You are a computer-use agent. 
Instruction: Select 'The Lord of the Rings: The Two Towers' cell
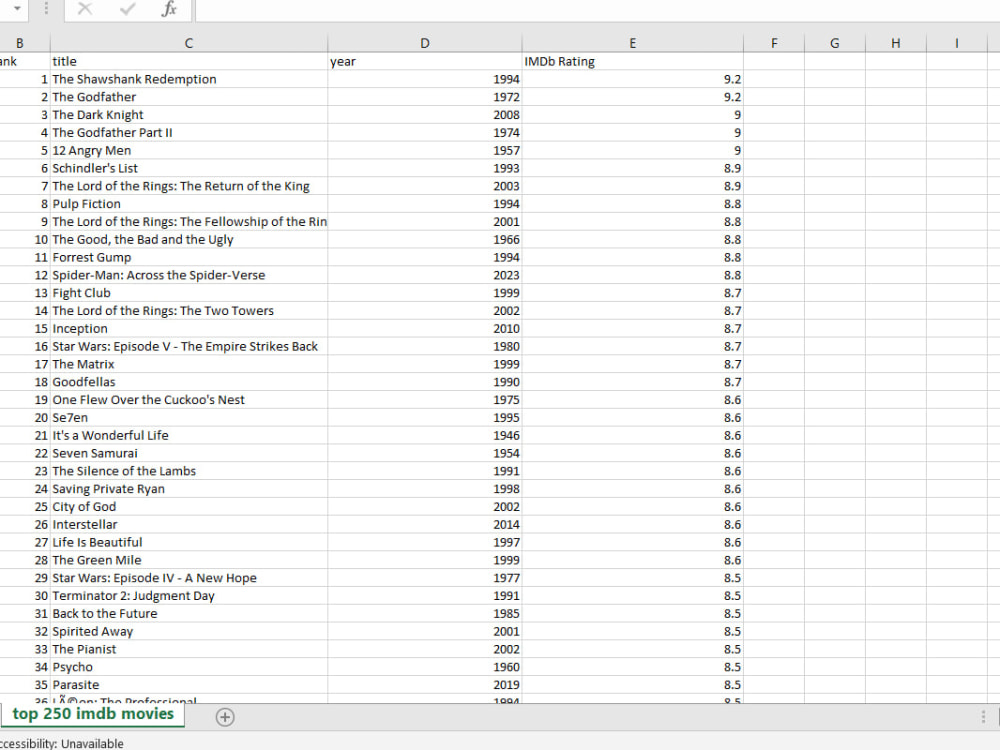189,311
